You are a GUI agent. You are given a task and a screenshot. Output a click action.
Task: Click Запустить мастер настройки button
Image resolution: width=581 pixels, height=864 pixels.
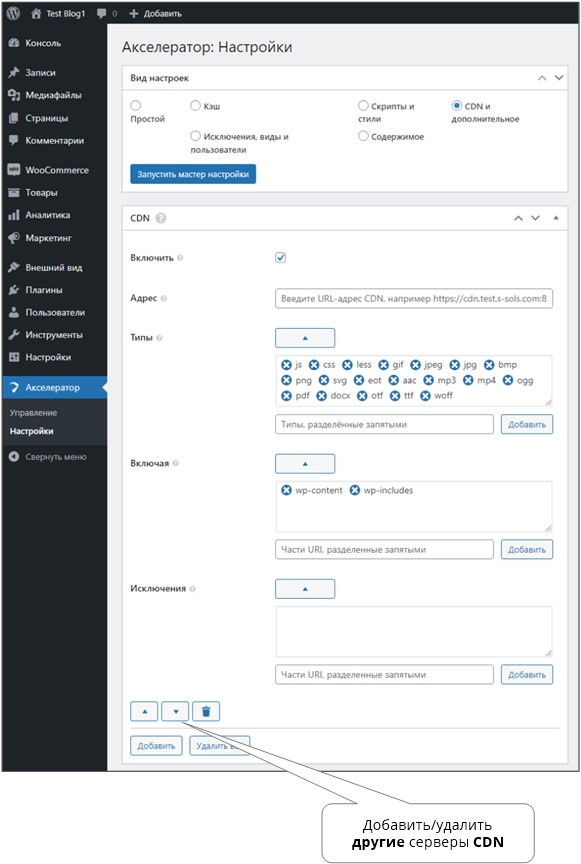[x=193, y=174]
